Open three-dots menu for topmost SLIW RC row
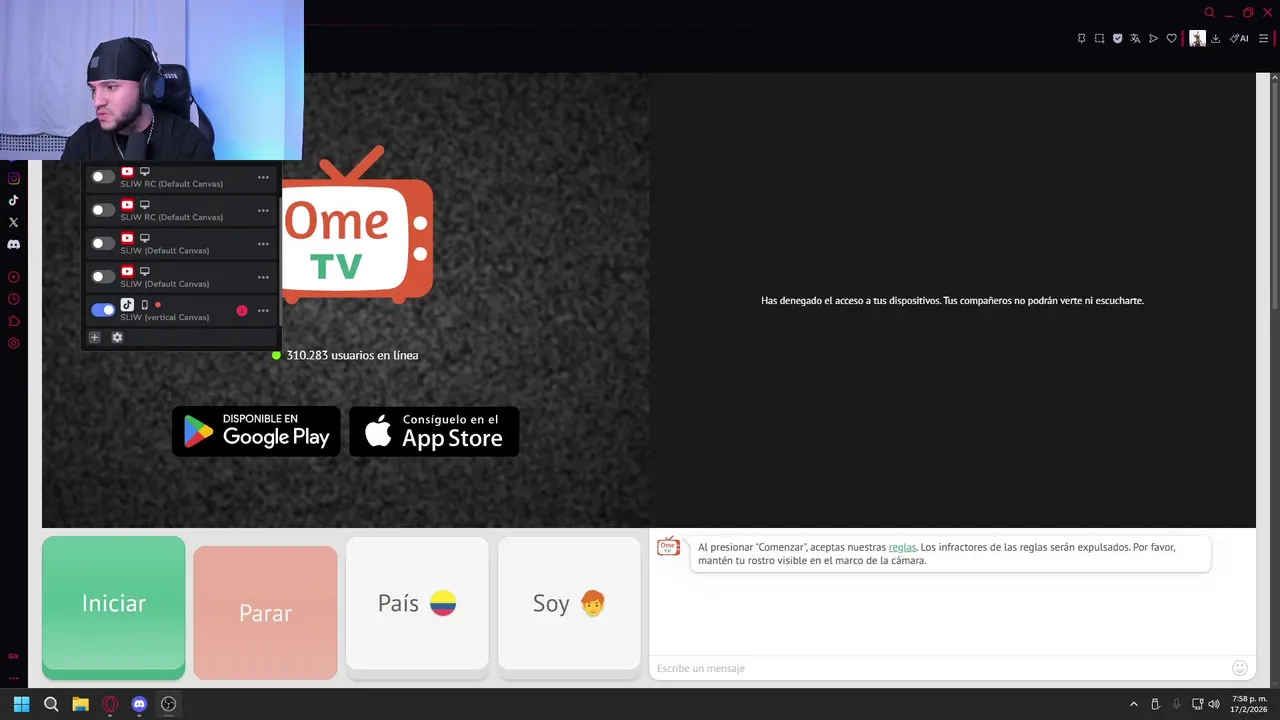The image size is (1280, 720). 263,177
